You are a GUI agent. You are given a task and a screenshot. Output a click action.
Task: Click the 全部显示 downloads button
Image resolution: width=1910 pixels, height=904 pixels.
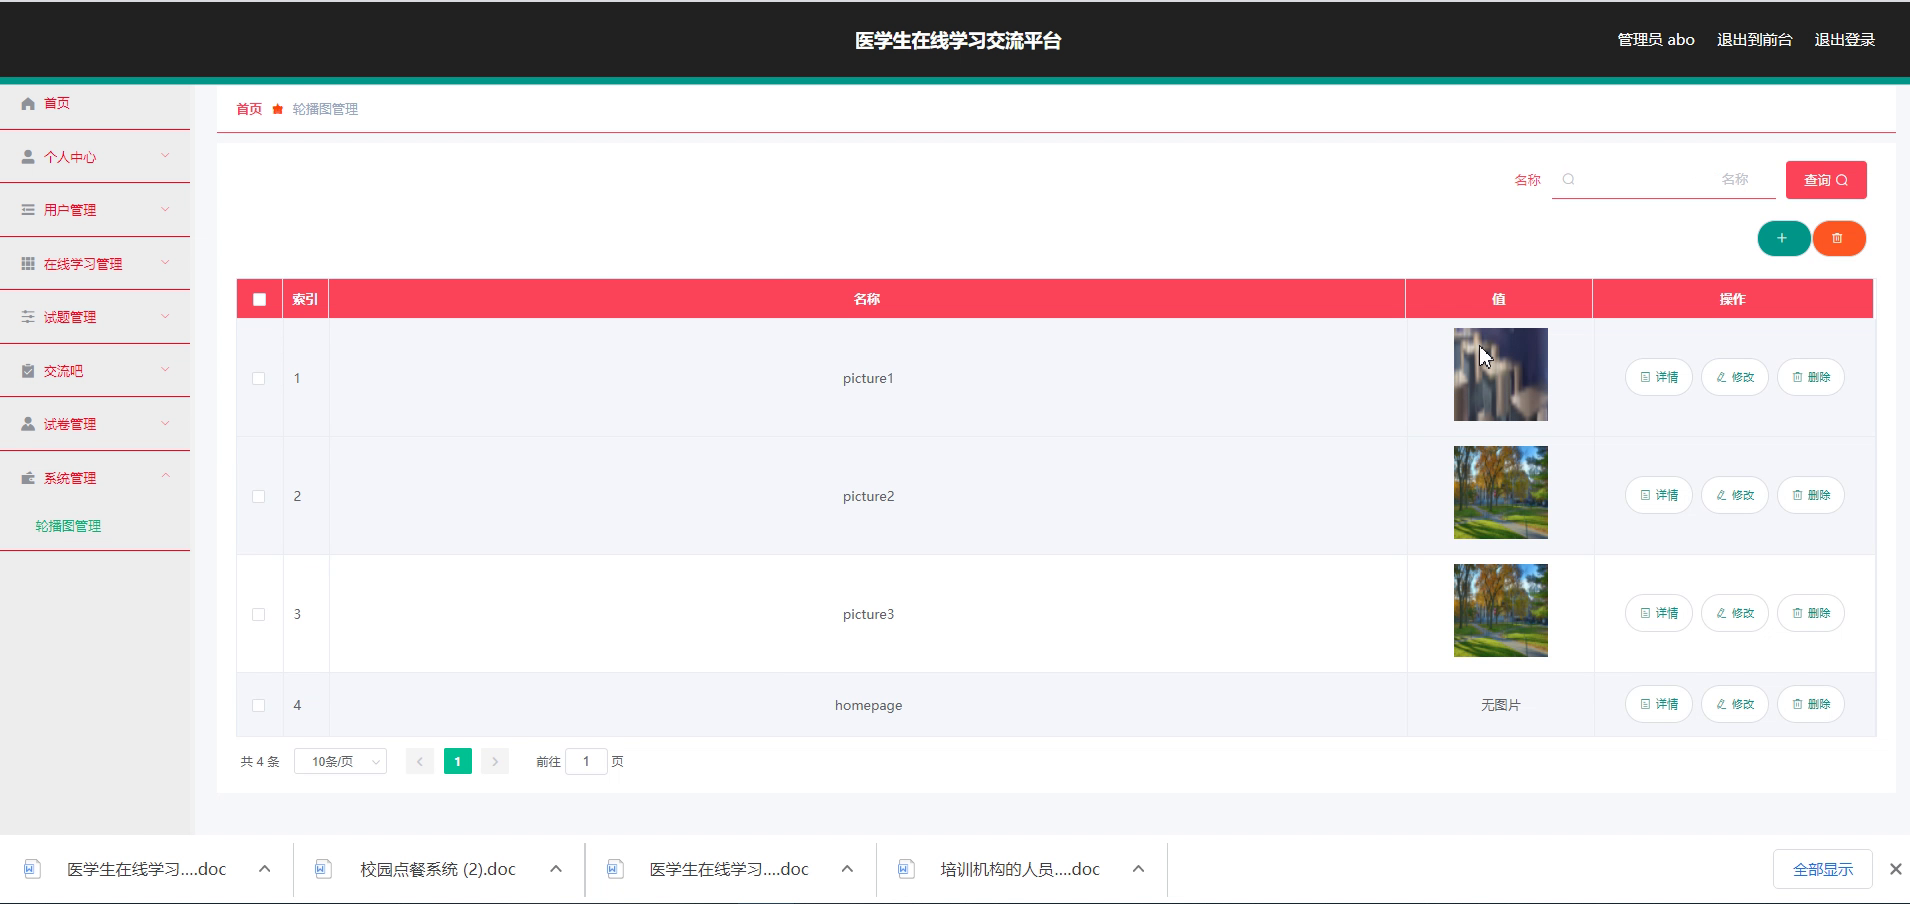1823,869
